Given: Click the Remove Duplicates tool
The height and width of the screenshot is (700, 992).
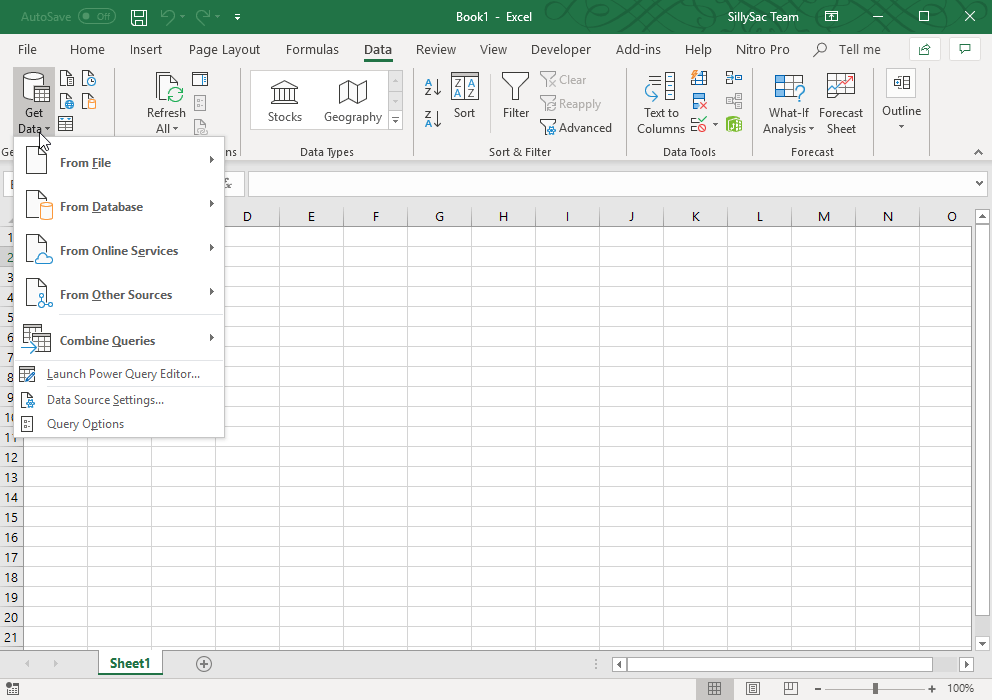Looking at the screenshot, I should tap(698, 100).
